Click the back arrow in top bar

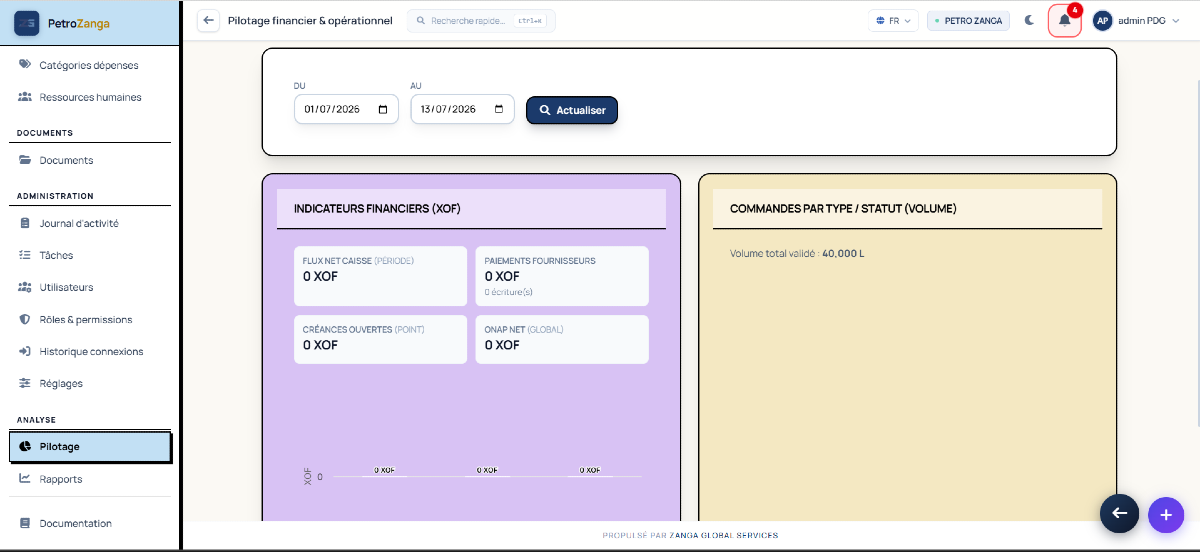click(x=208, y=20)
